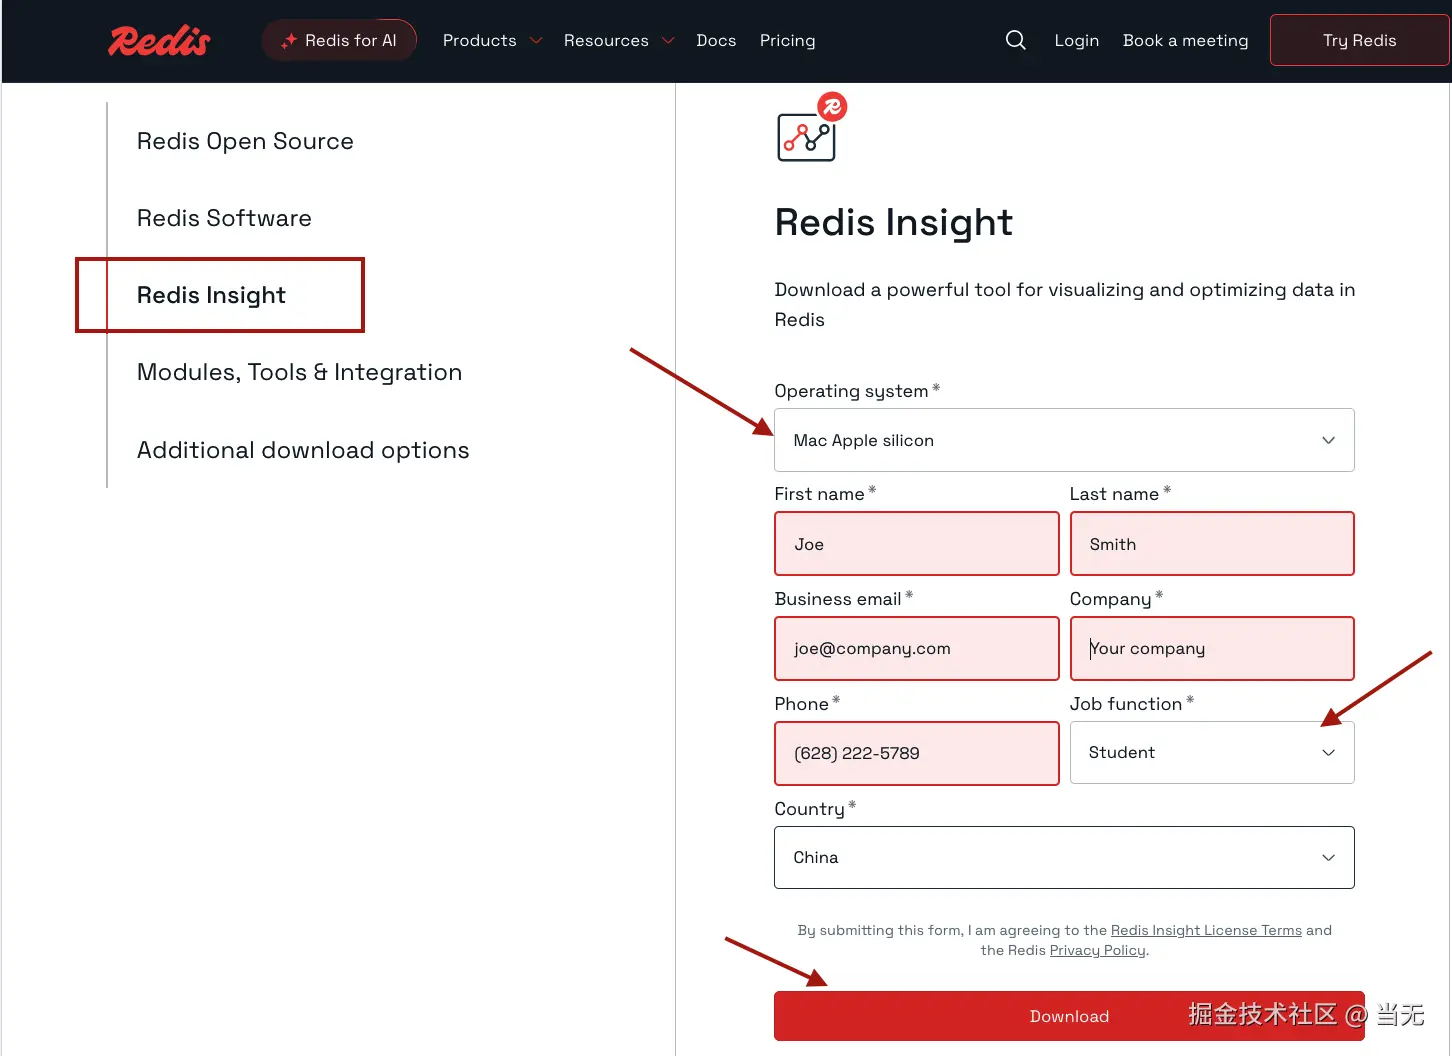Open the Products menu
This screenshot has height=1056, width=1452.
click(491, 40)
